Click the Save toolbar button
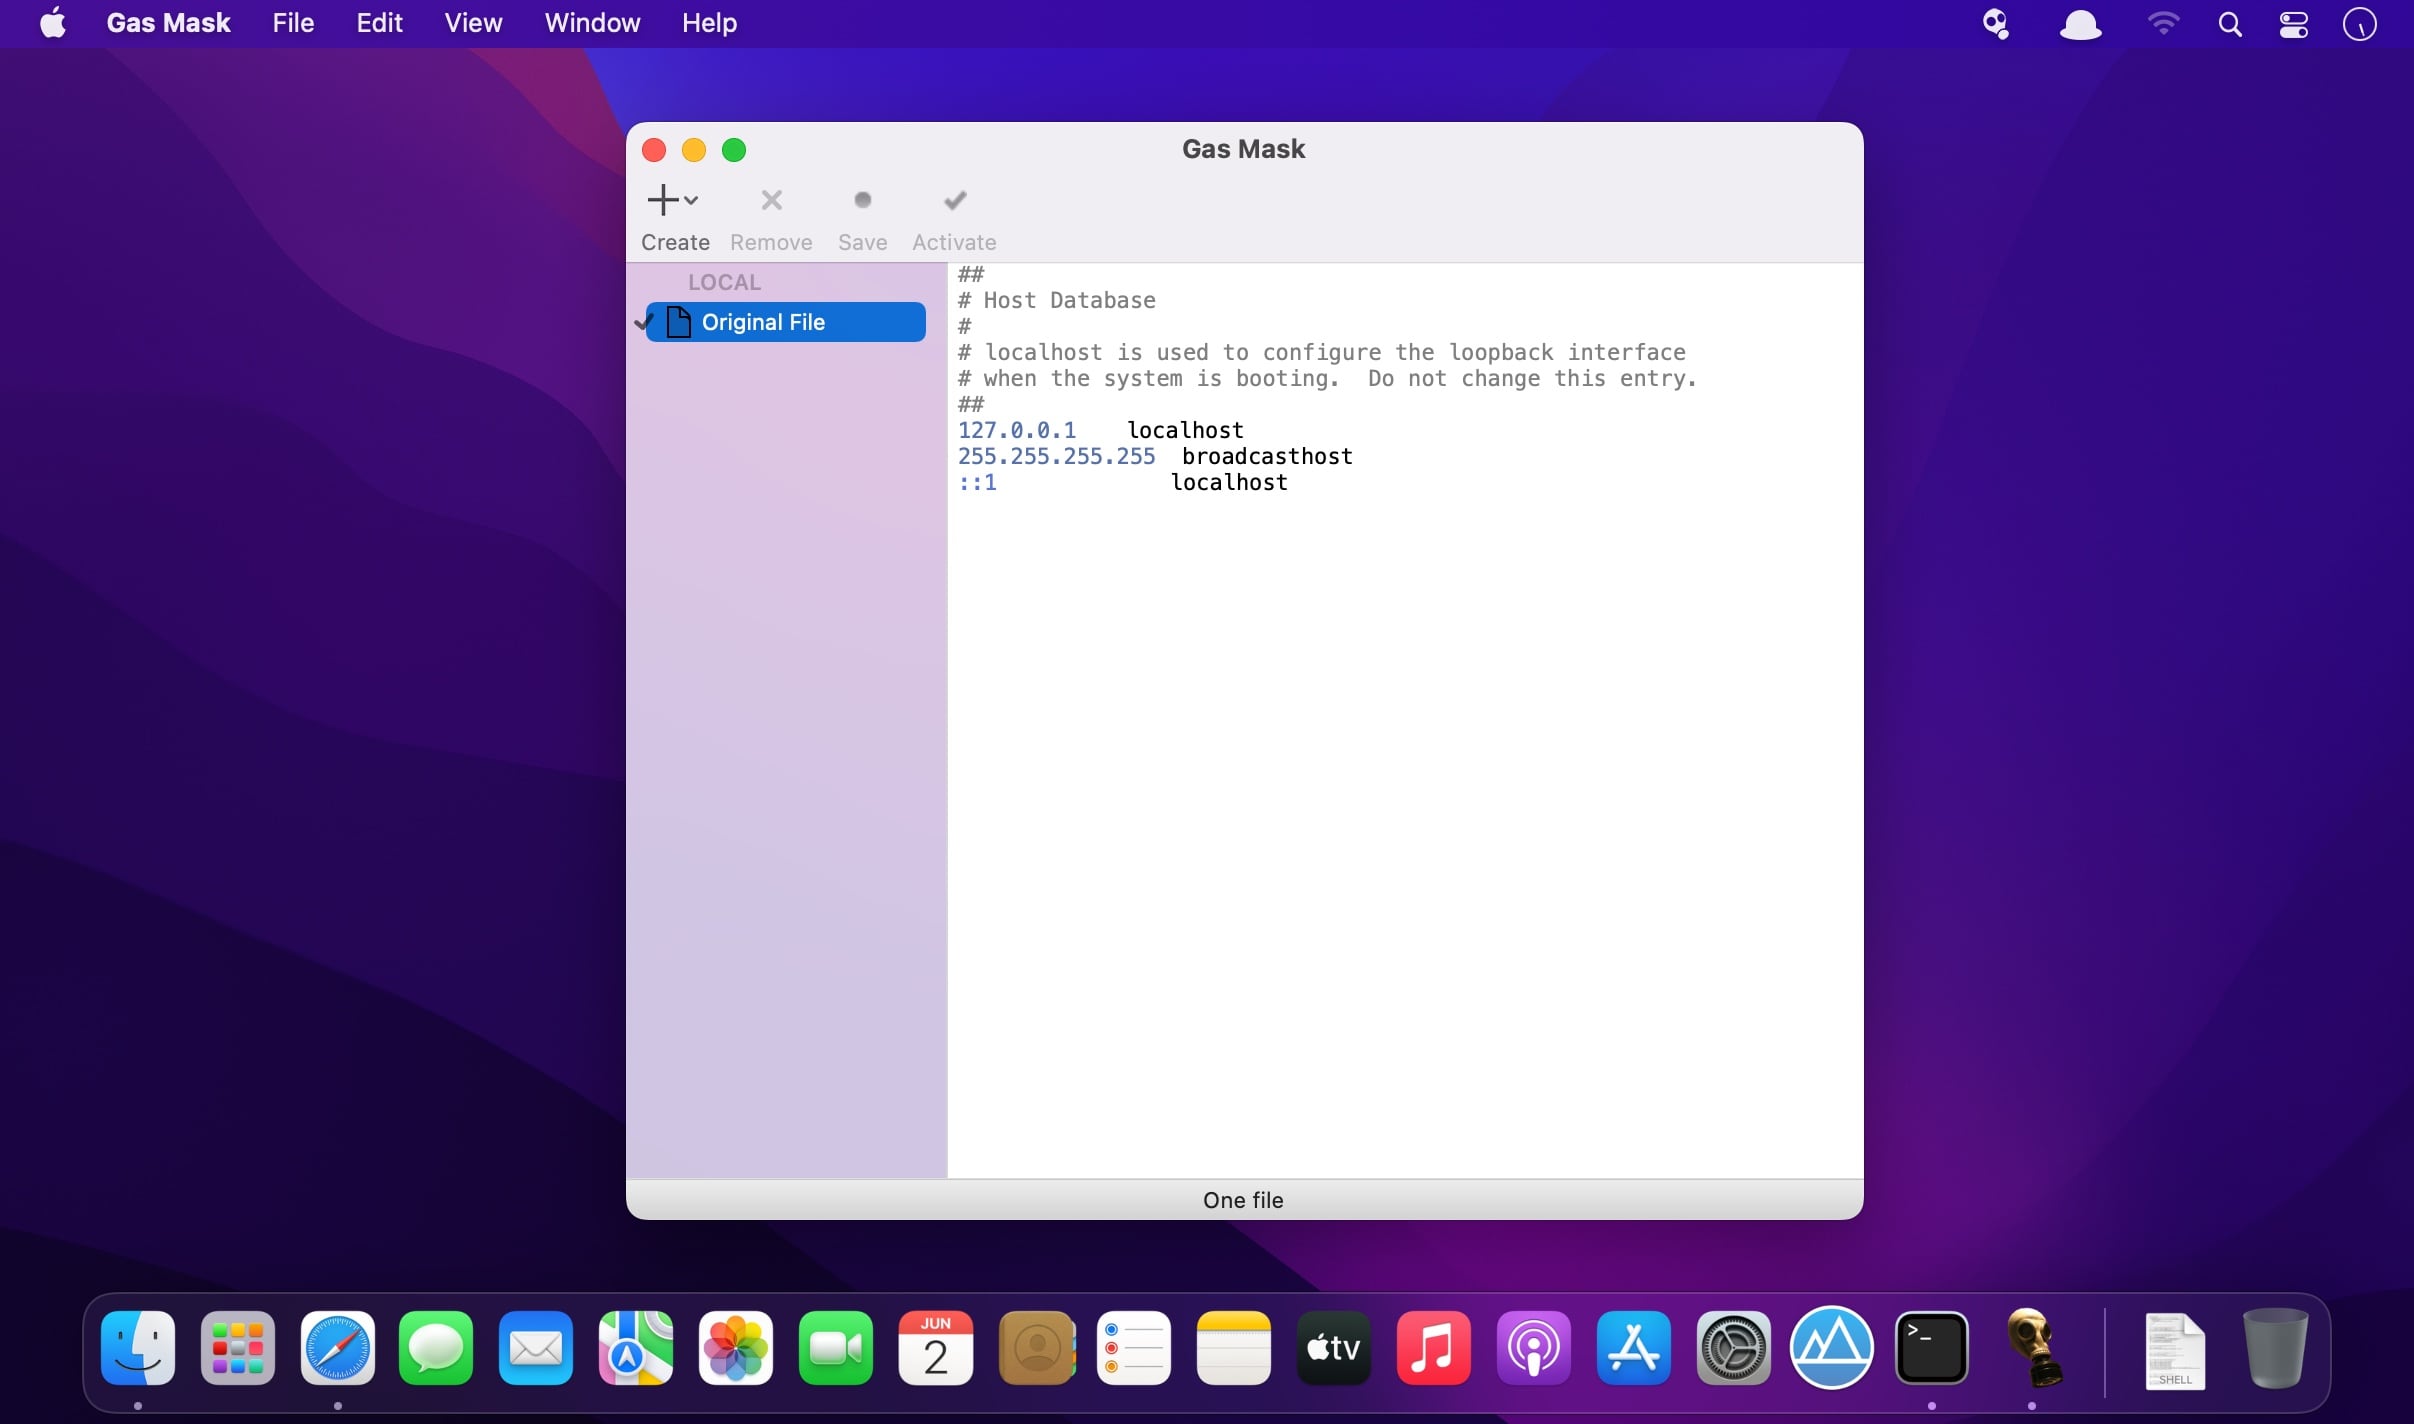This screenshot has width=2414, height=1424. pyautogui.click(x=862, y=218)
